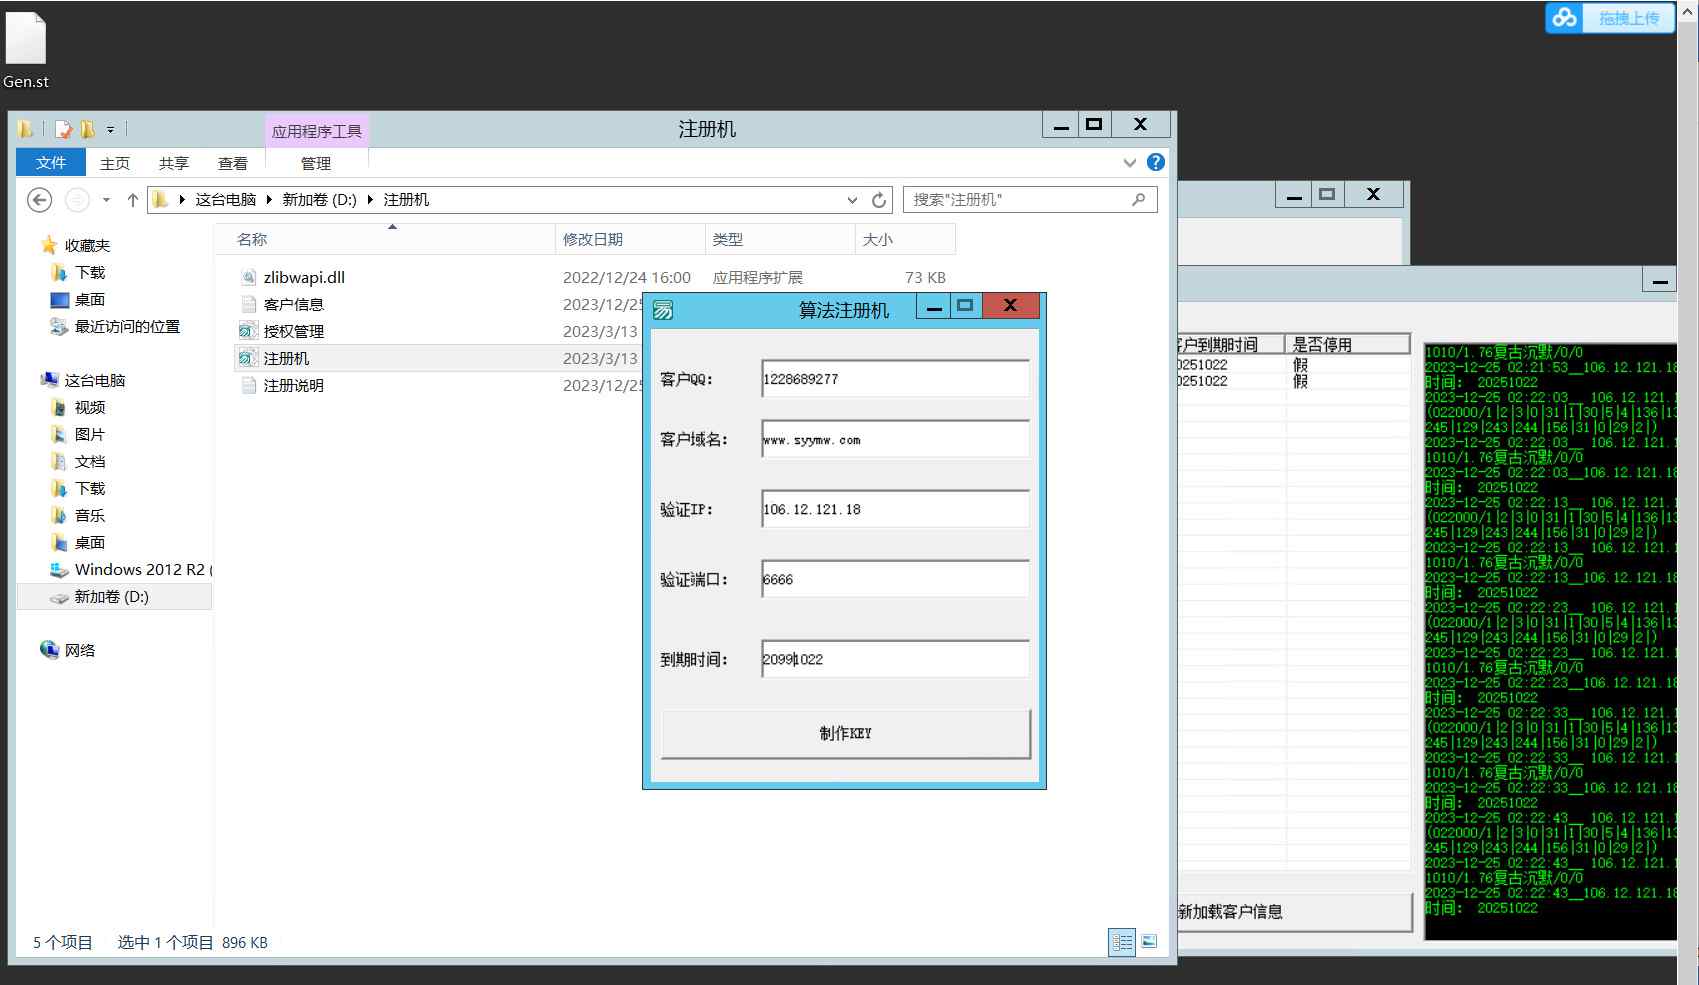1699x985 pixels.
Task: Click the properties icon in quick access toolbar
Action: point(63,129)
